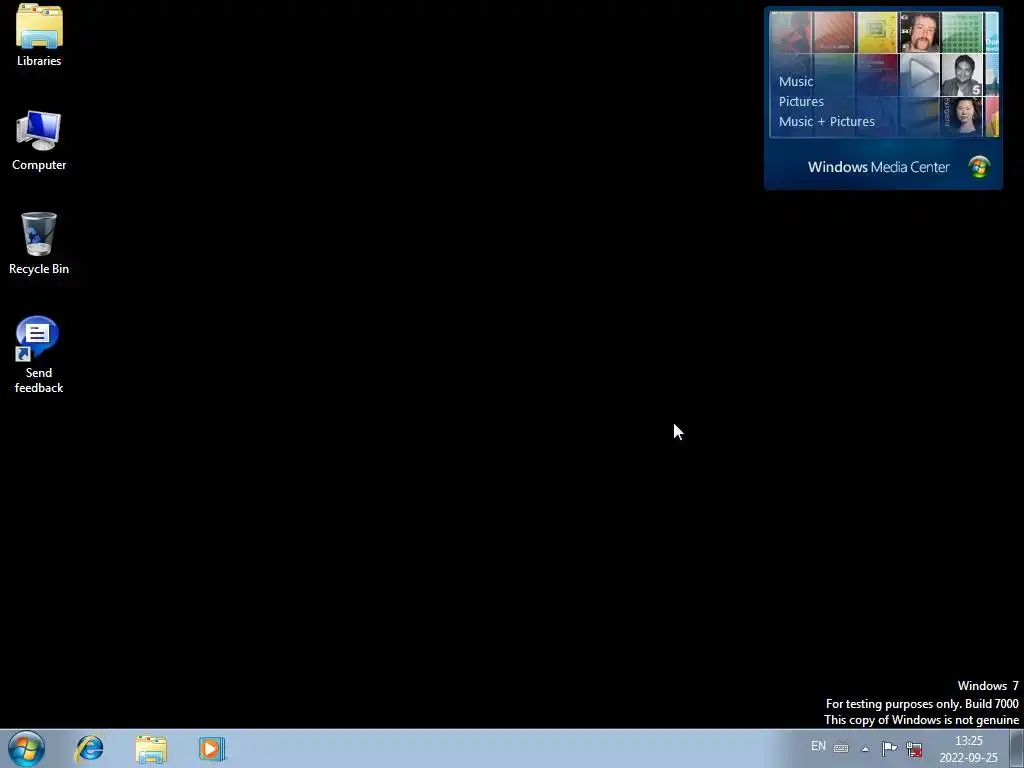Select the Recycle Bin desktop icon

39,243
